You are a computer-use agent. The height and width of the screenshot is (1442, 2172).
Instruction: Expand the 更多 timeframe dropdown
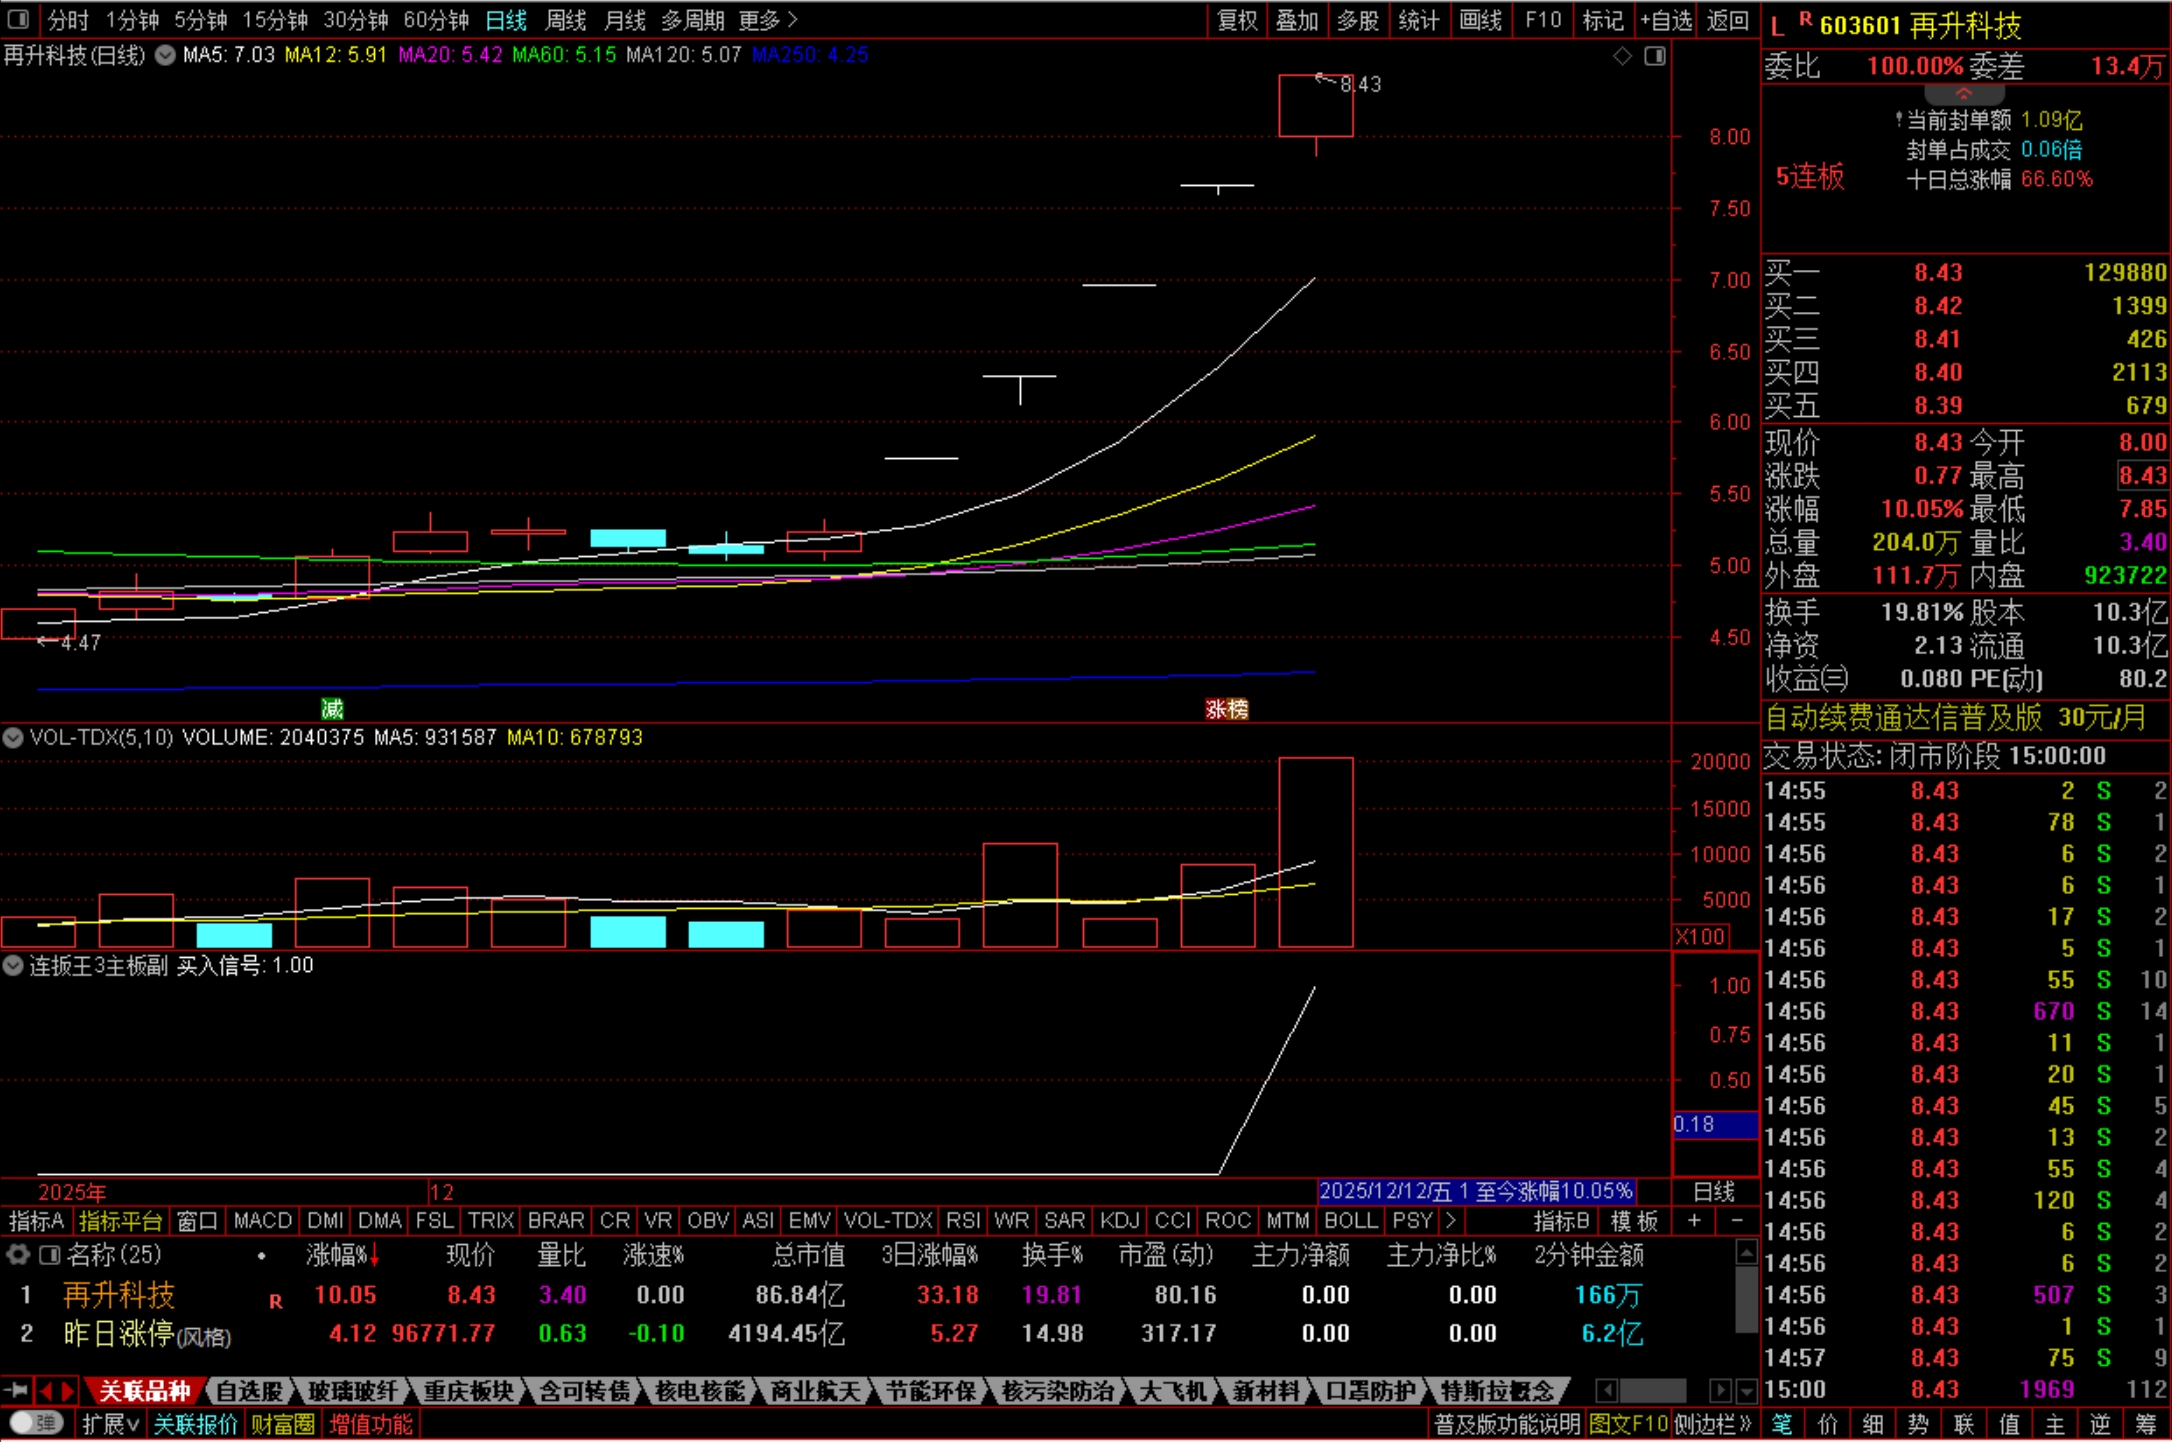coord(768,19)
